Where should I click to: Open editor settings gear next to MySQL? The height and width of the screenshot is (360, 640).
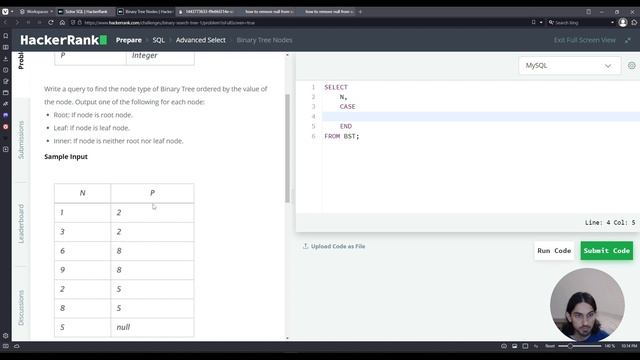631,65
